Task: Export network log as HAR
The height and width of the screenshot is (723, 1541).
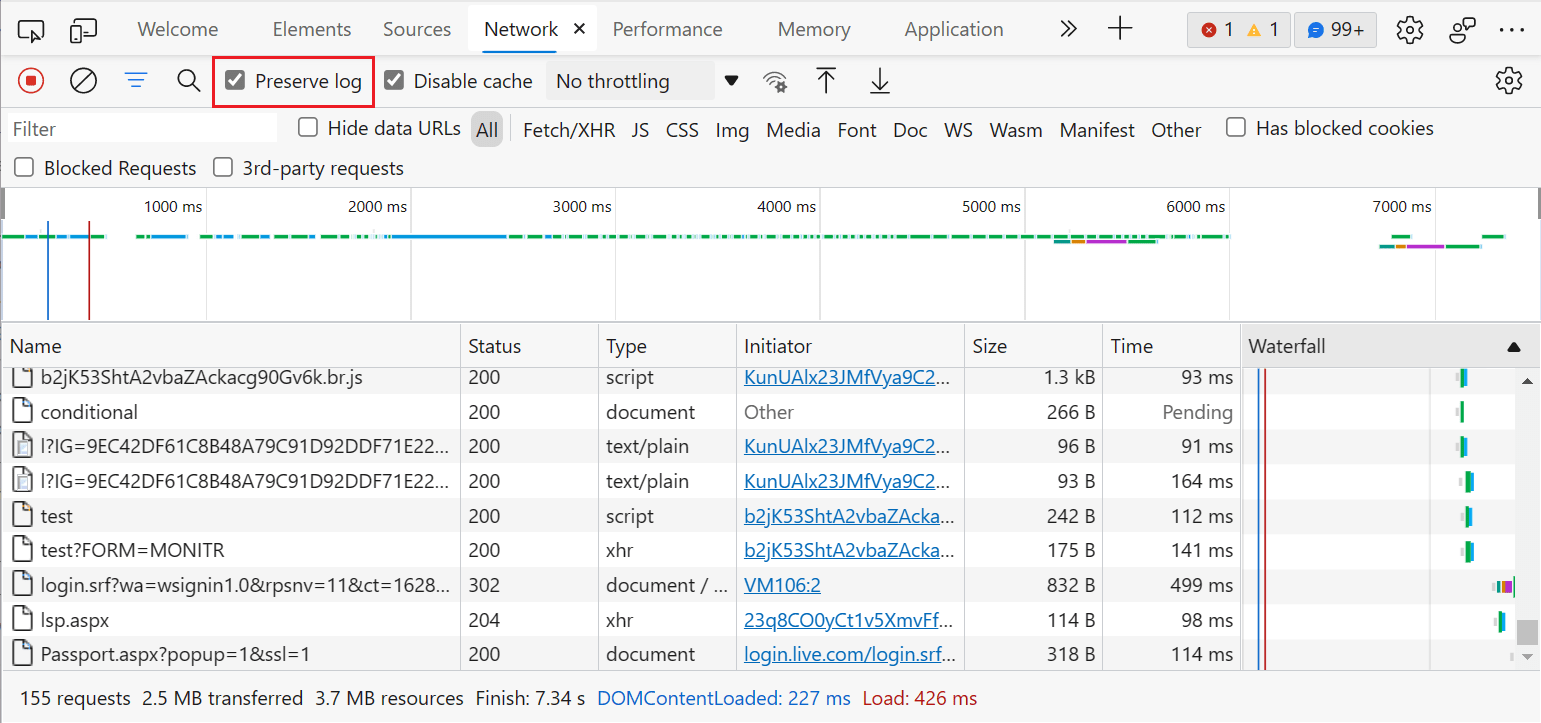Action: click(879, 81)
